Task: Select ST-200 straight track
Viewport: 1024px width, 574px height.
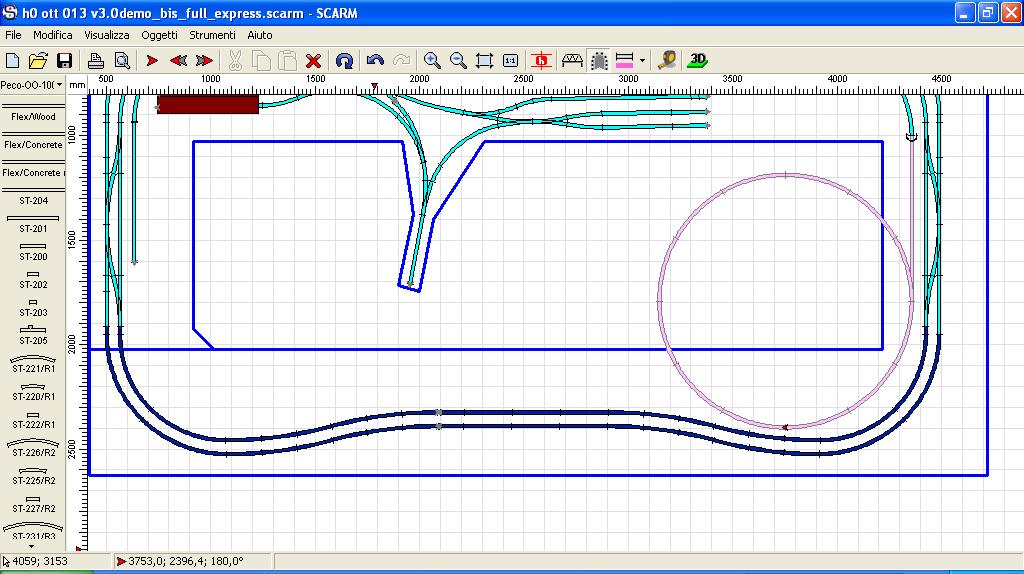Action: click(x=33, y=251)
